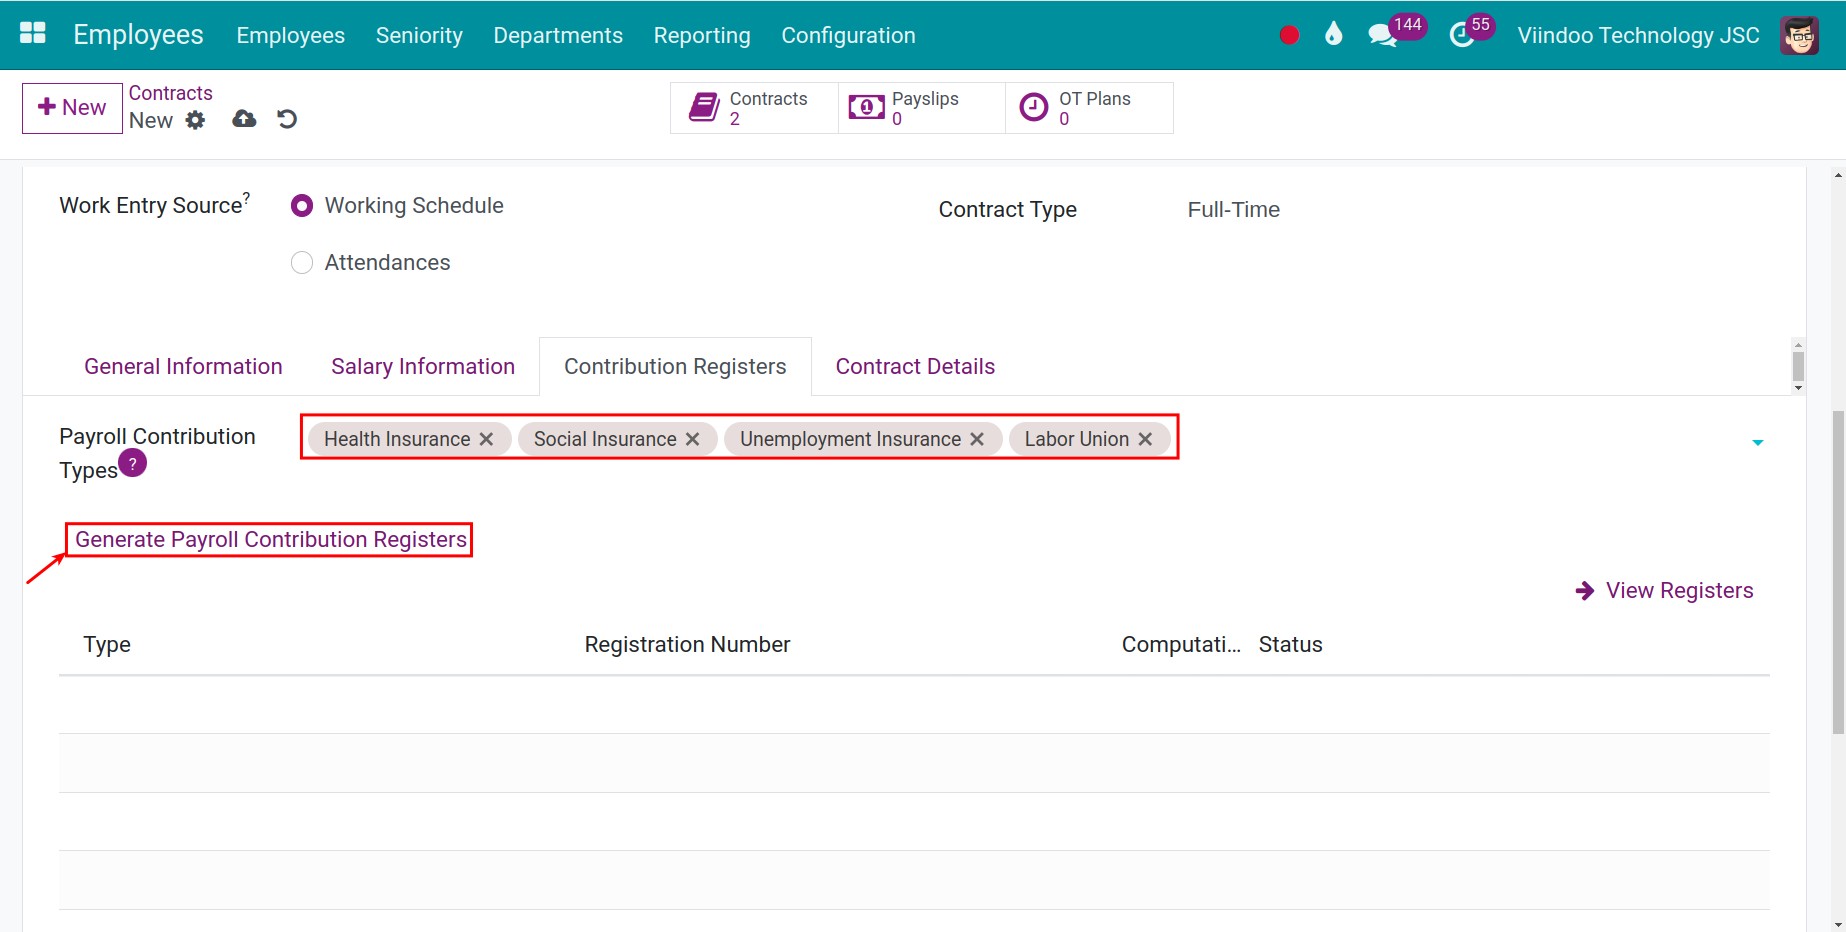Open the apps grid home menu
The width and height of the screenshot is (1846, 932).
[x=33, y=34]
